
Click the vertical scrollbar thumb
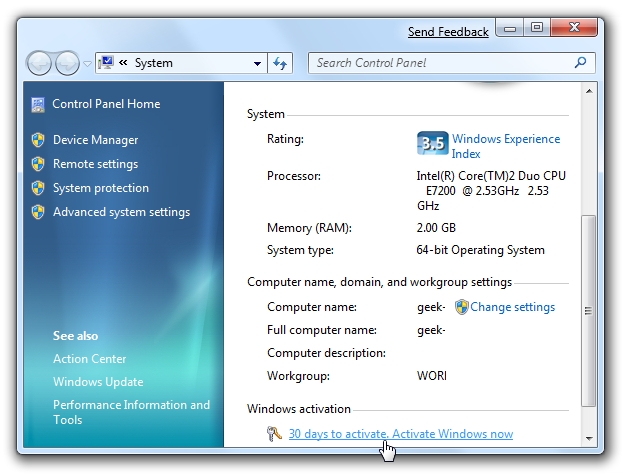point(589,311)
